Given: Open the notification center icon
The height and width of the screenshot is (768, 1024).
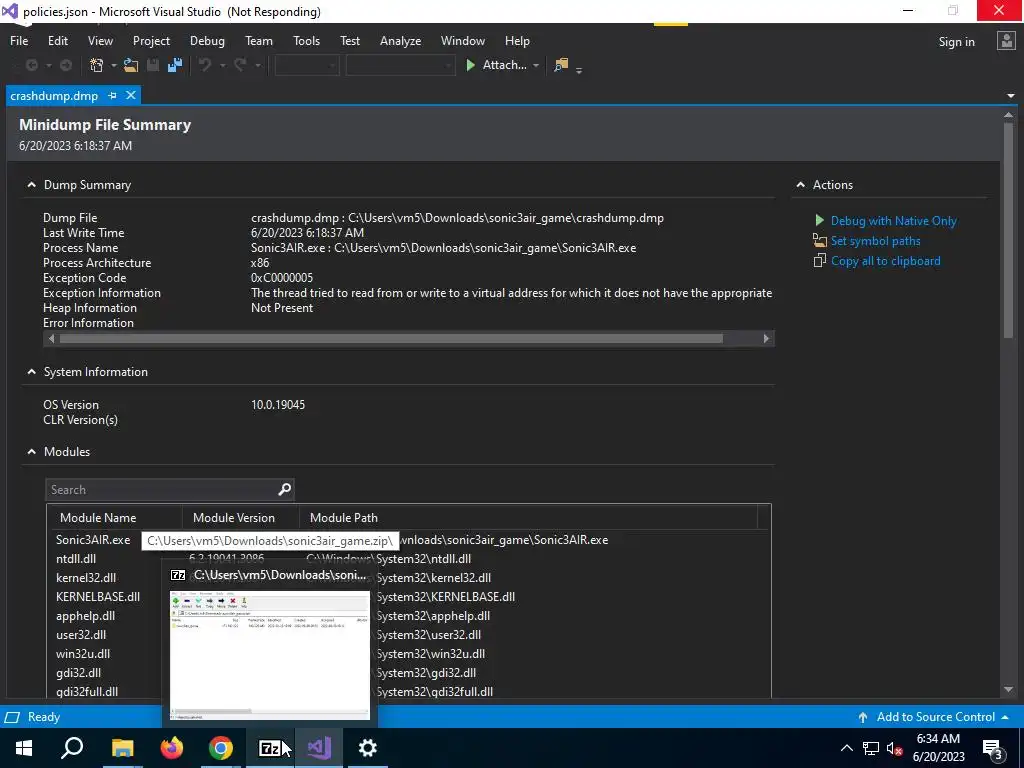Looking at the screenshot, I should coord(993,748).
